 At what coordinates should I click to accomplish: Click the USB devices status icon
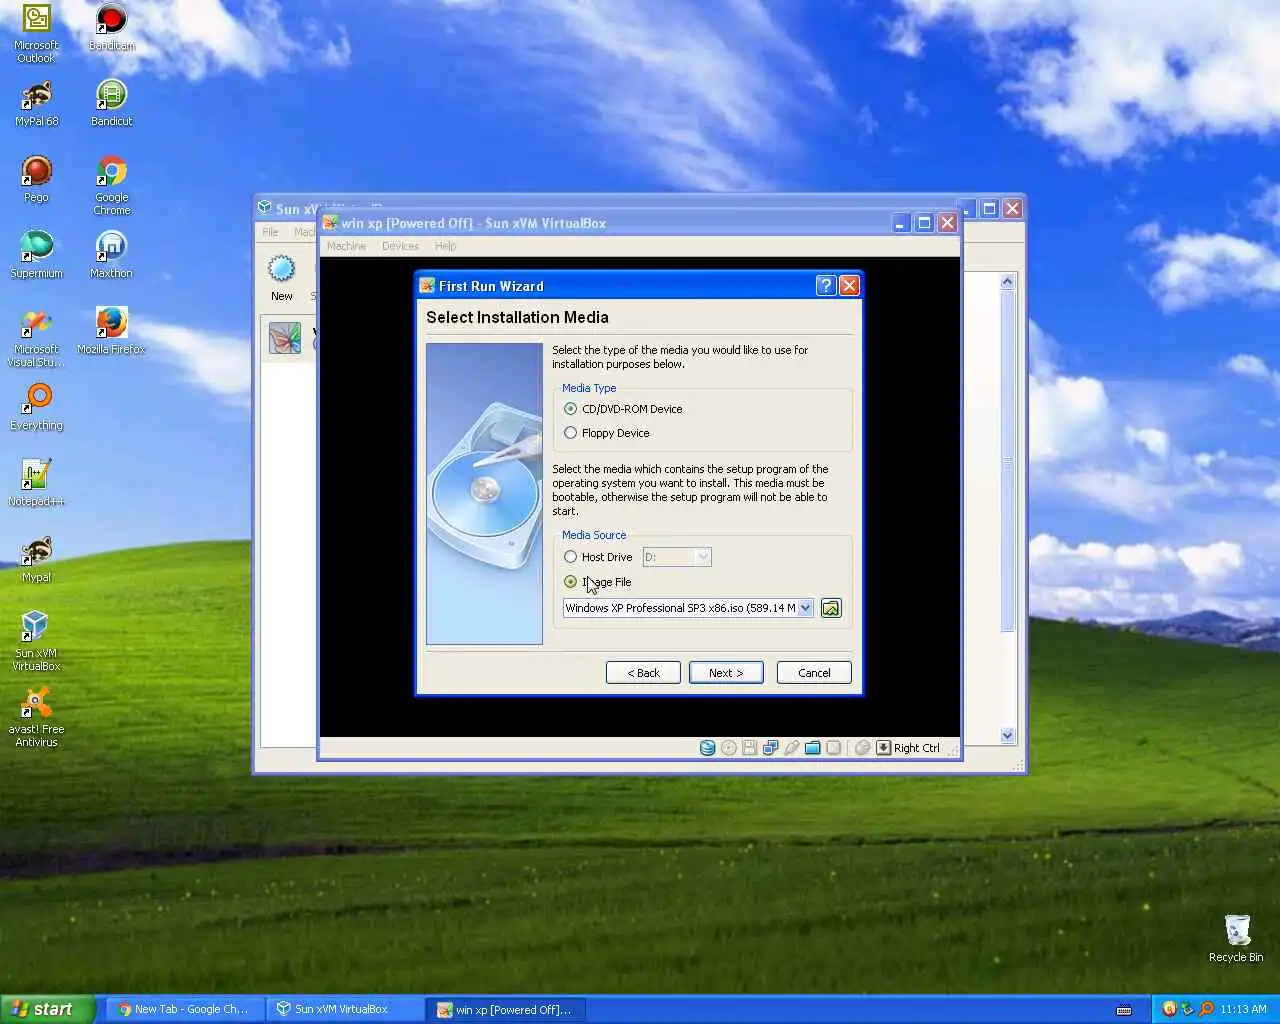792,748
